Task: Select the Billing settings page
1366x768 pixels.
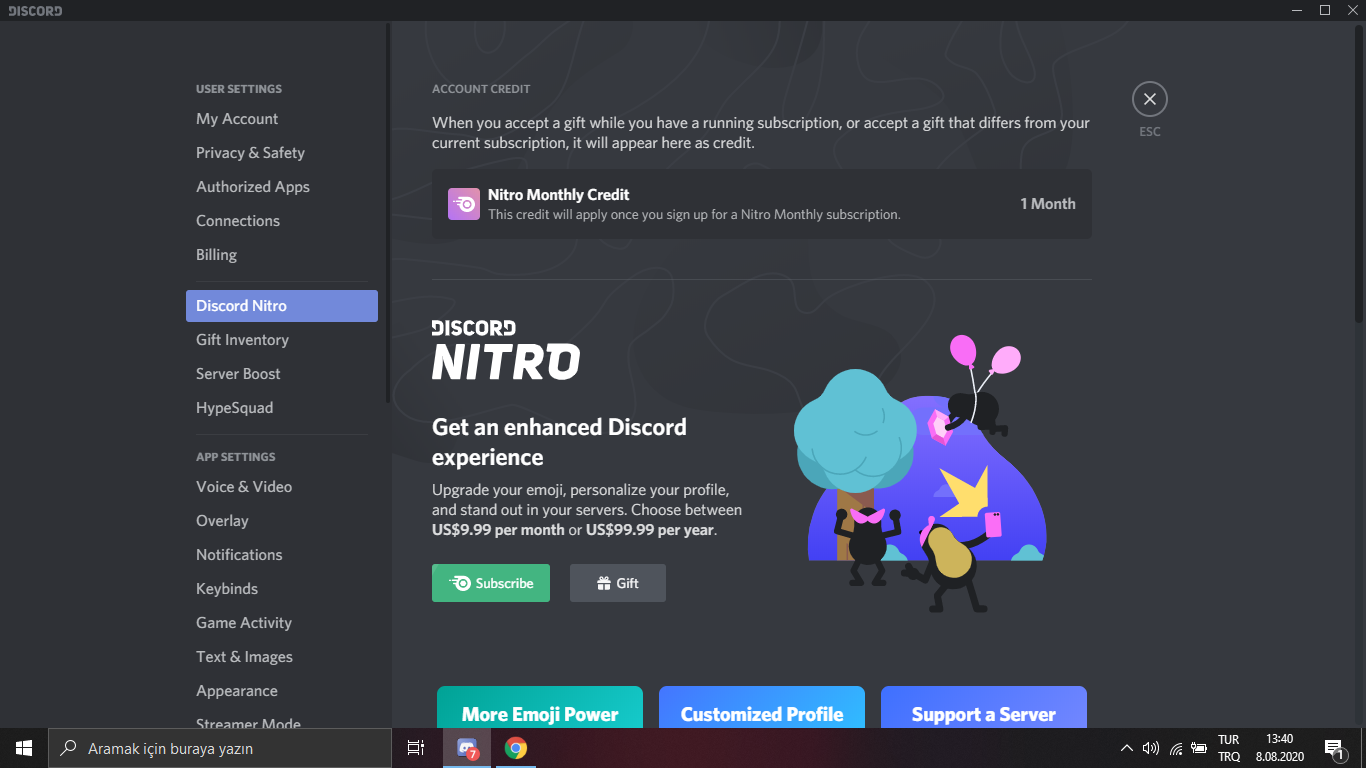Action: [282, 255]
